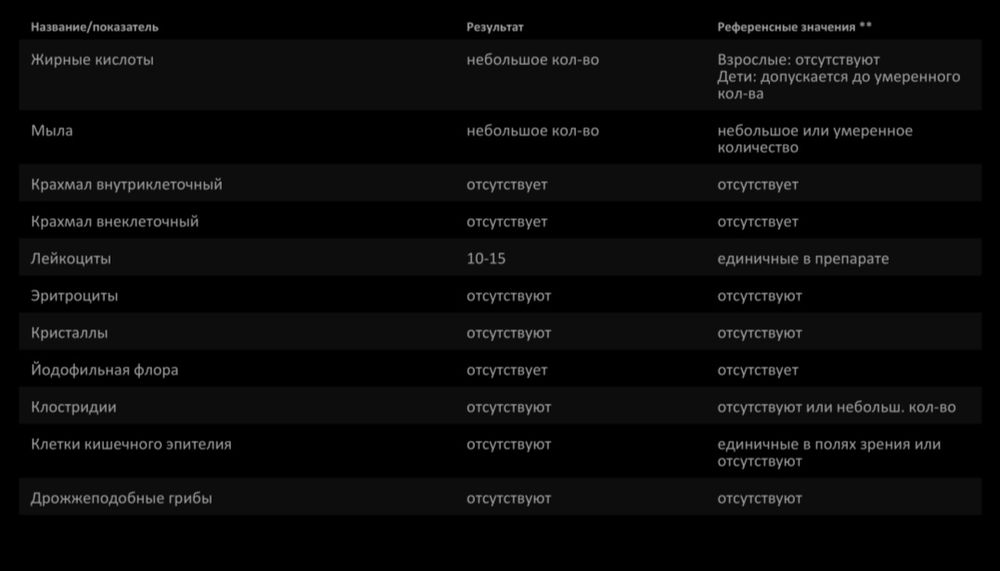Select the Клостридии row label
This screenshot has height=571, width=1000.
pyautogui.click(x=74, y=407)
